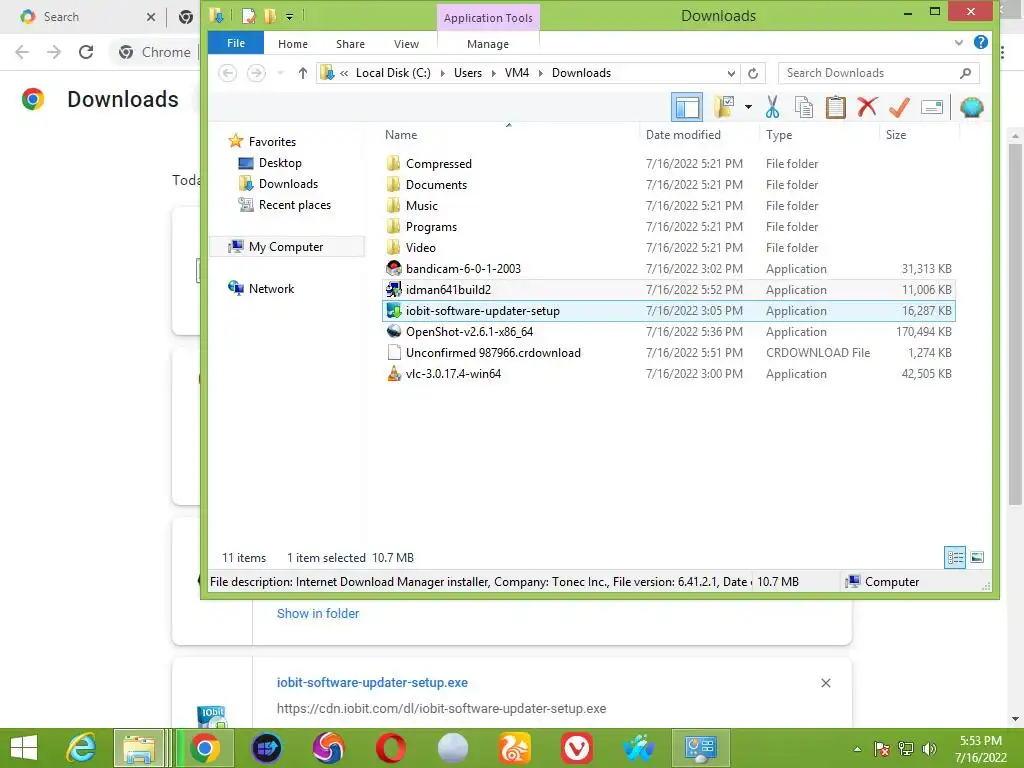Open dropdown arrow beside folder options icon

click(748, 107)
